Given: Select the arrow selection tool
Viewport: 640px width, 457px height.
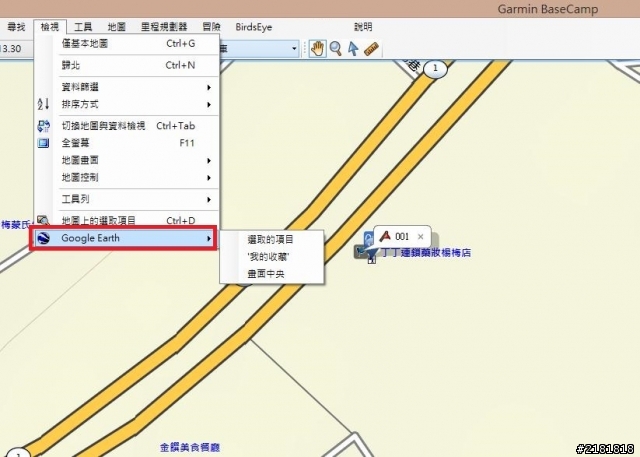Looking at the screenshot, I should point(353,49).
